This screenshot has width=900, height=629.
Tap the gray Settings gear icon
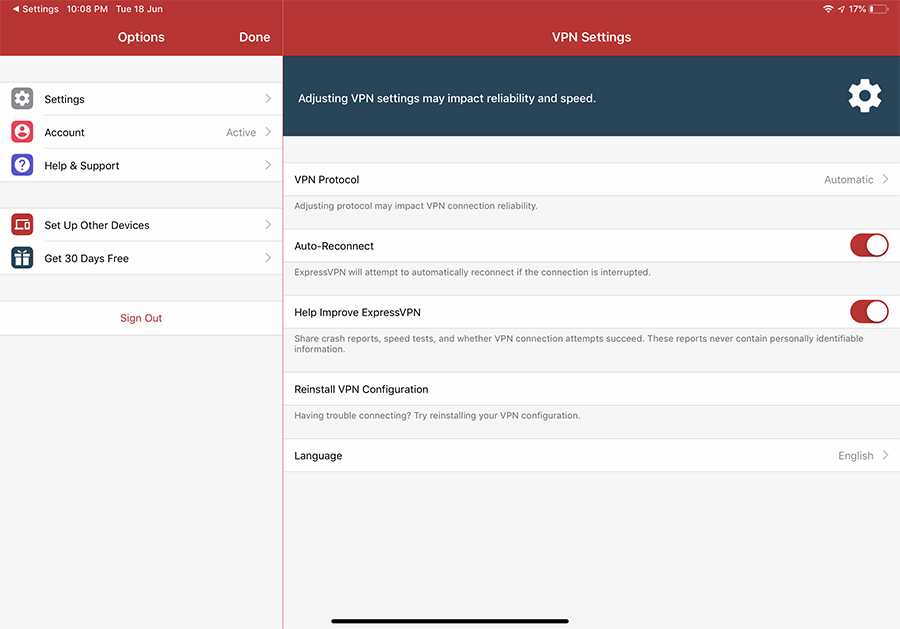tap(22, 99)
